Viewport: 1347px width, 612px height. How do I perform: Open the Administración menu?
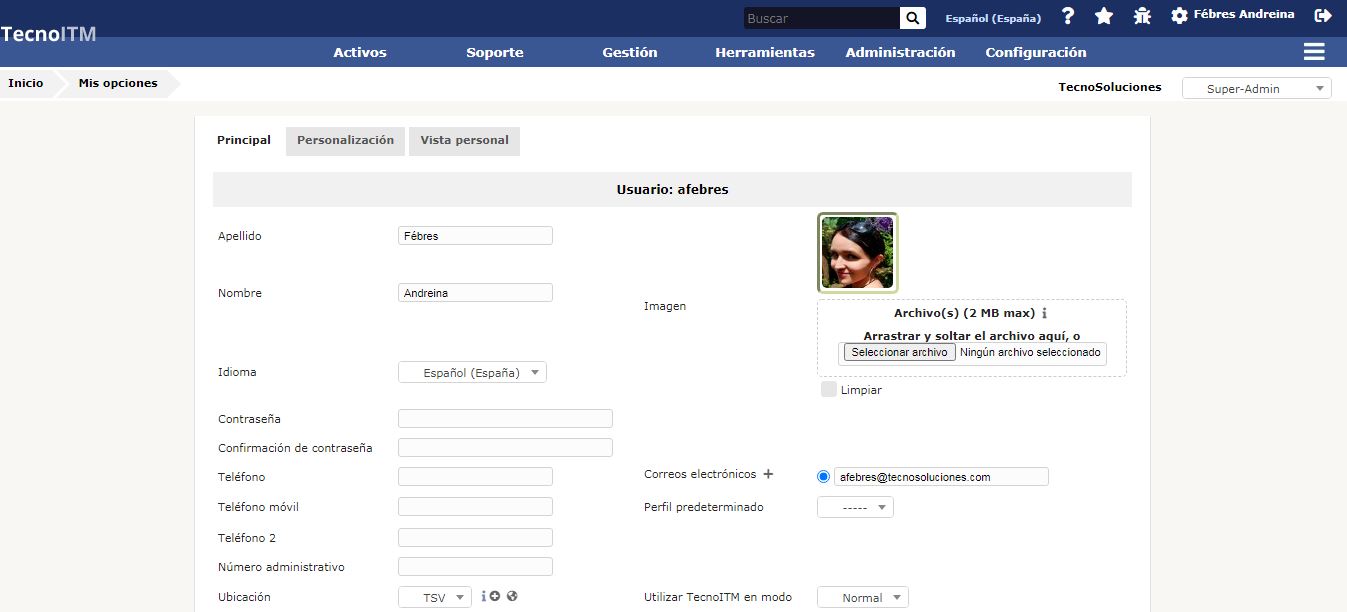coord(900,53)
